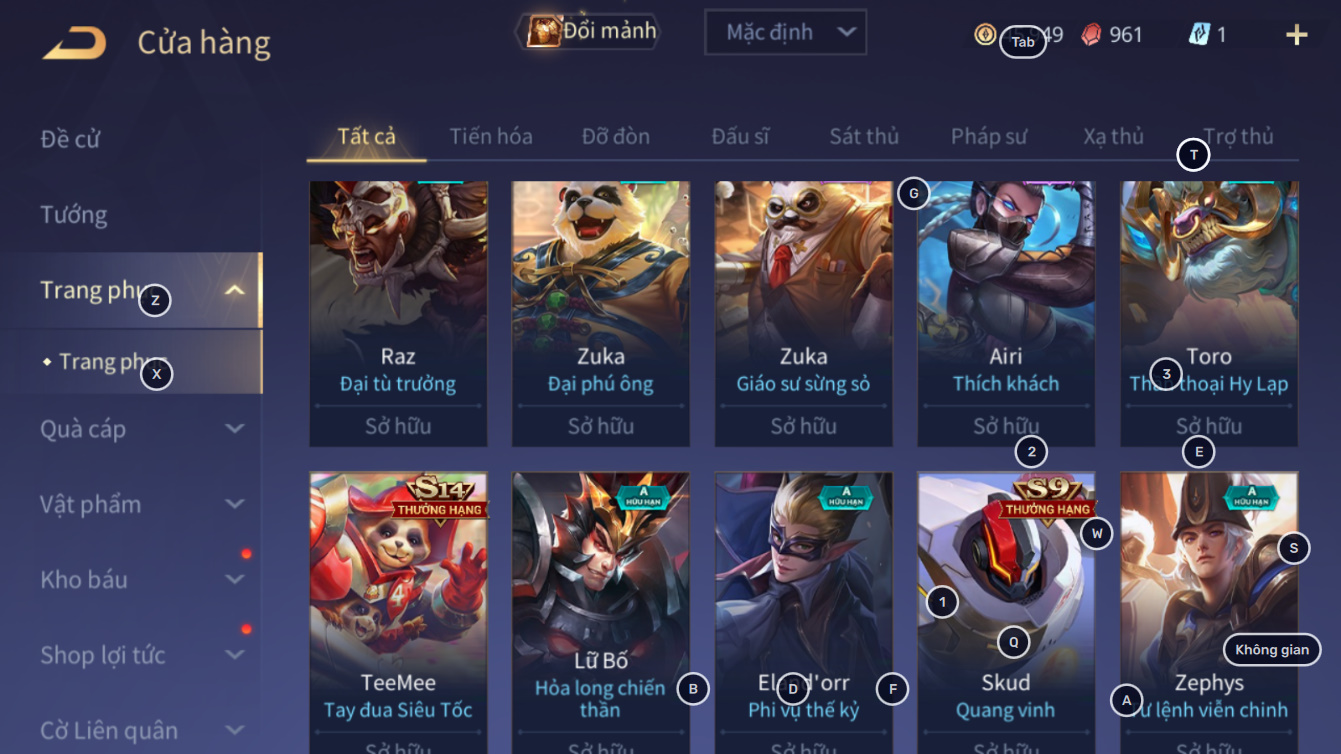Viewport: 1341px width, 754px height.
Task: Open the Tướng sidebar menu
Action: coord(73,214)
